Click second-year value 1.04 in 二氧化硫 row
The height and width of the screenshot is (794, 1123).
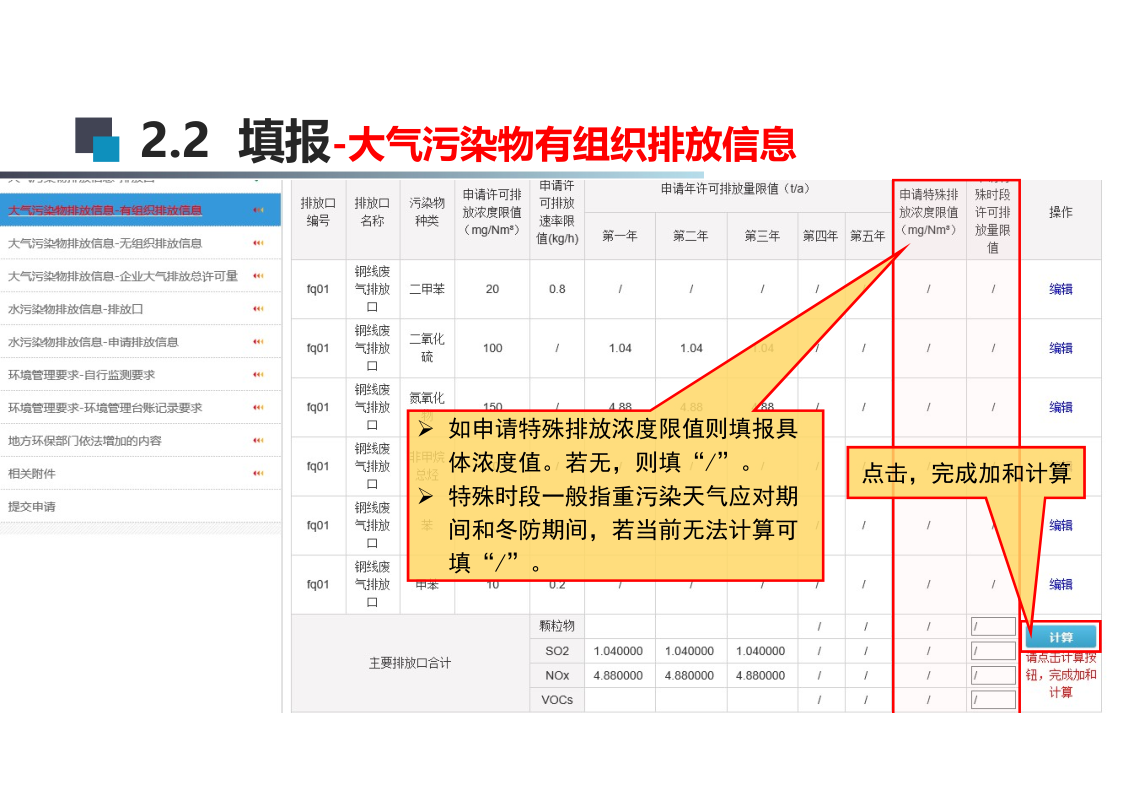coord(691,349)
